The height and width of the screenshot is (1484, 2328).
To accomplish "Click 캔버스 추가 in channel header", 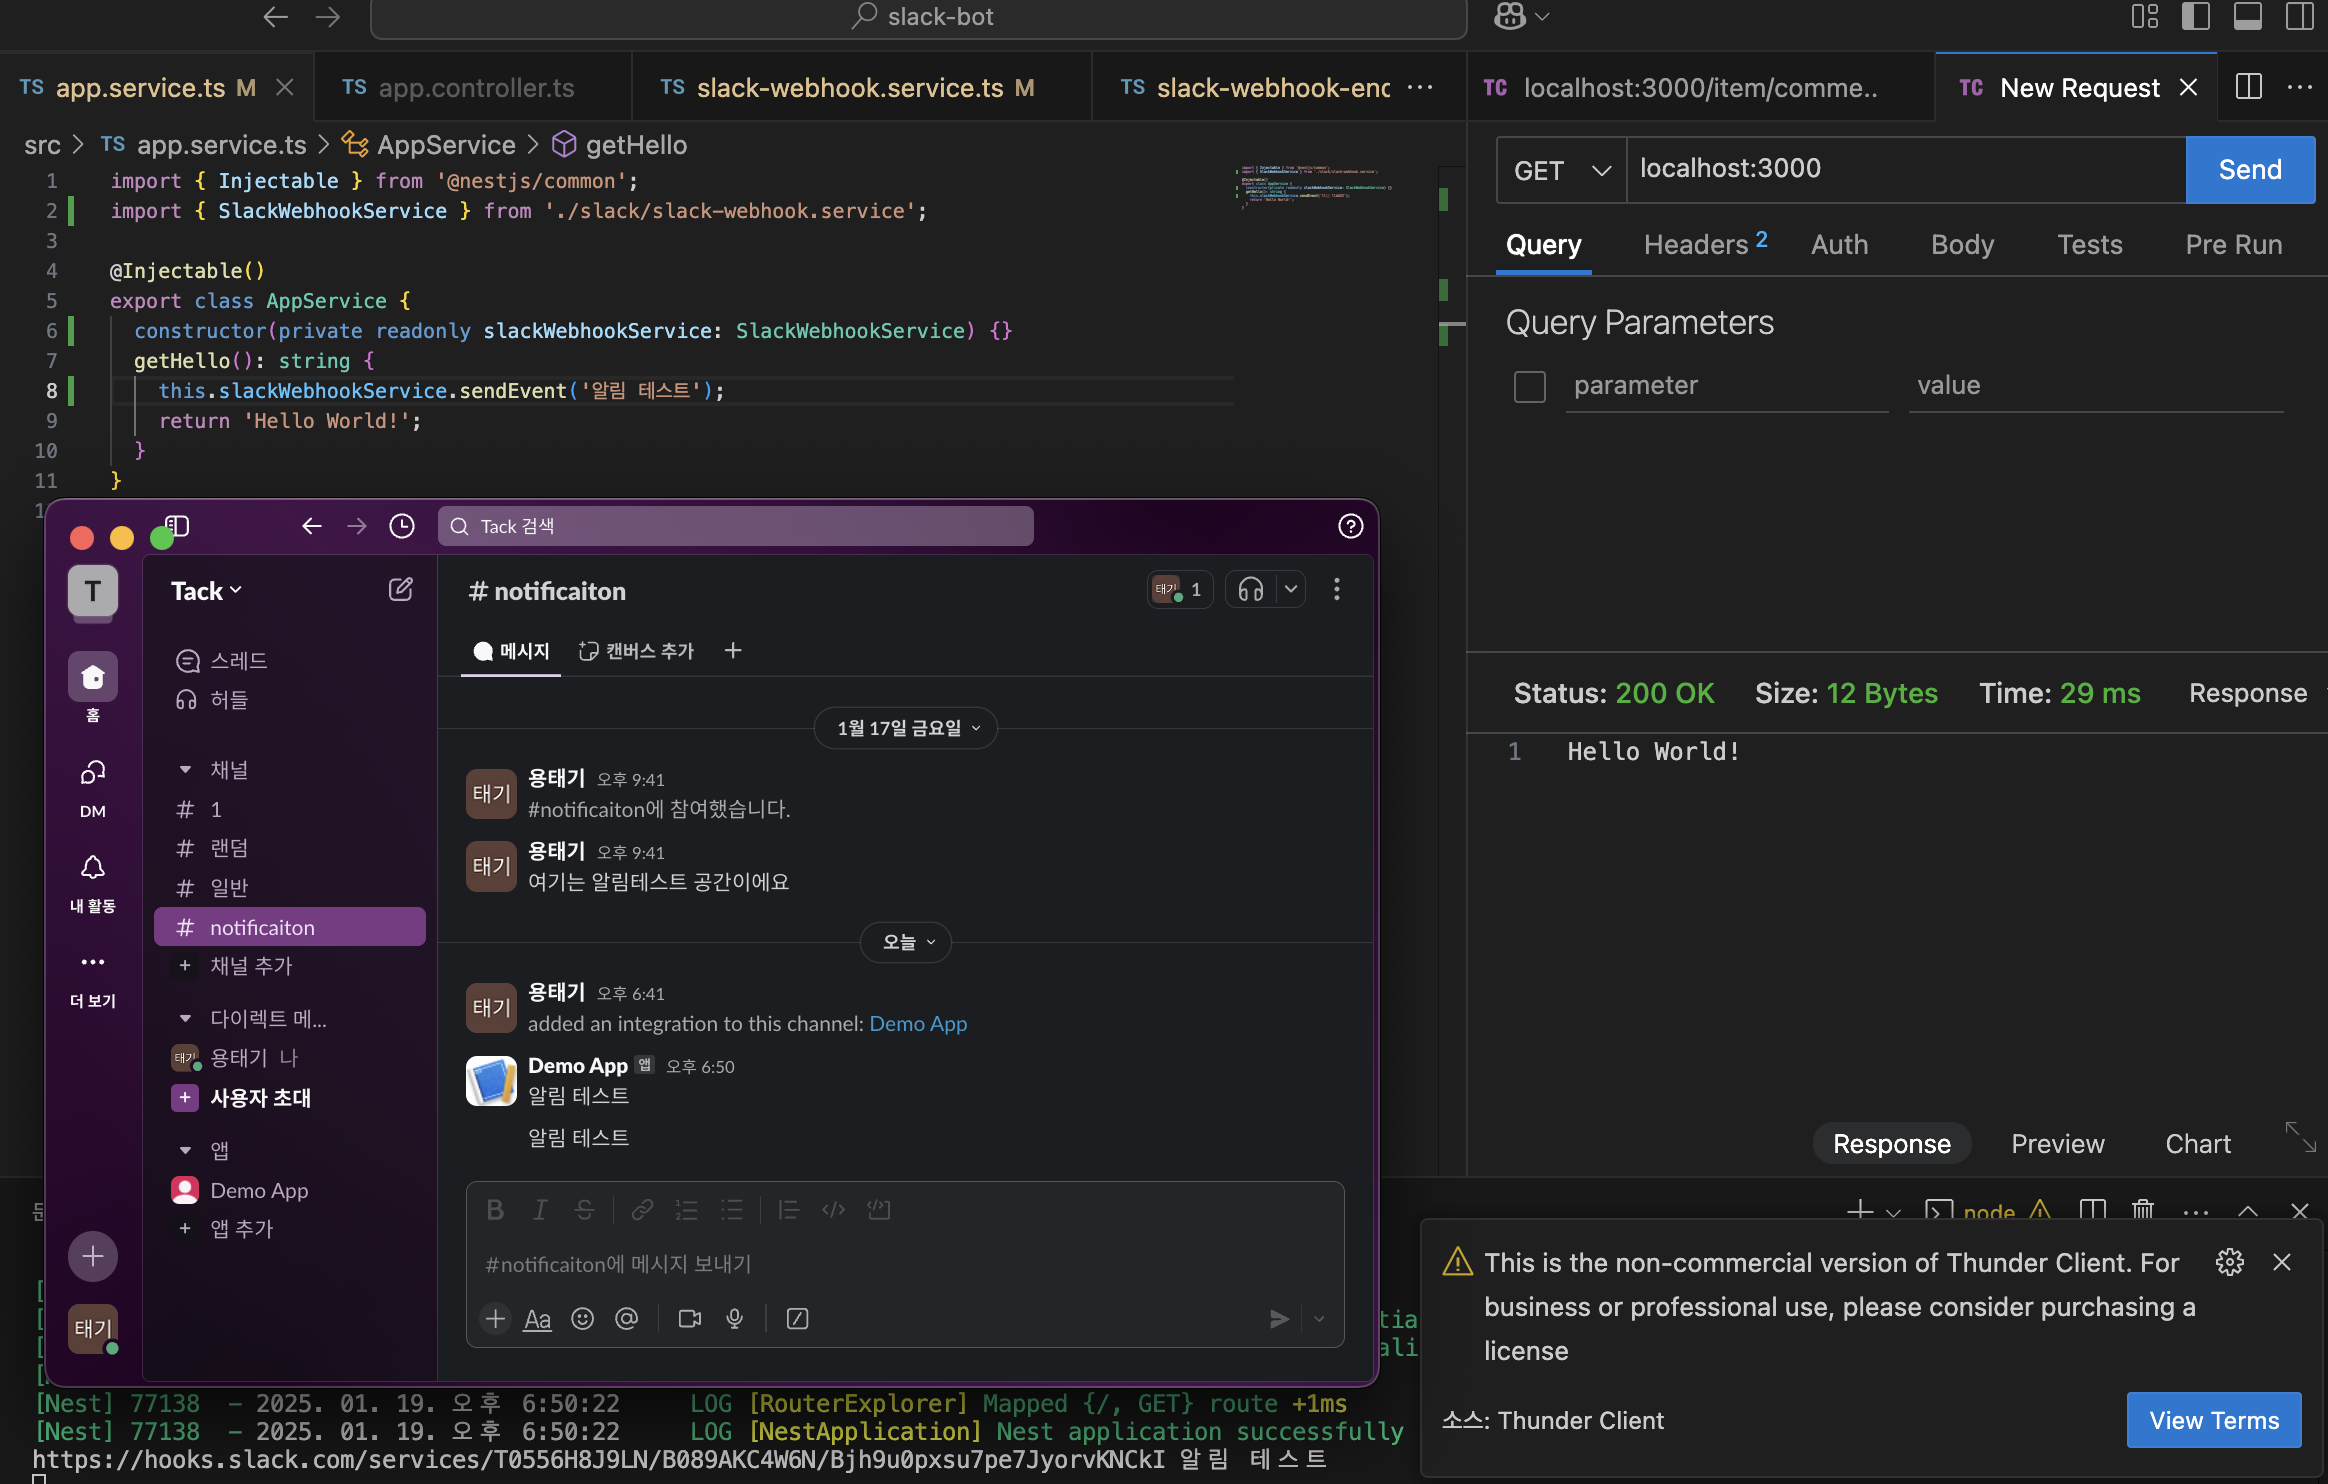I will point(636,651).
